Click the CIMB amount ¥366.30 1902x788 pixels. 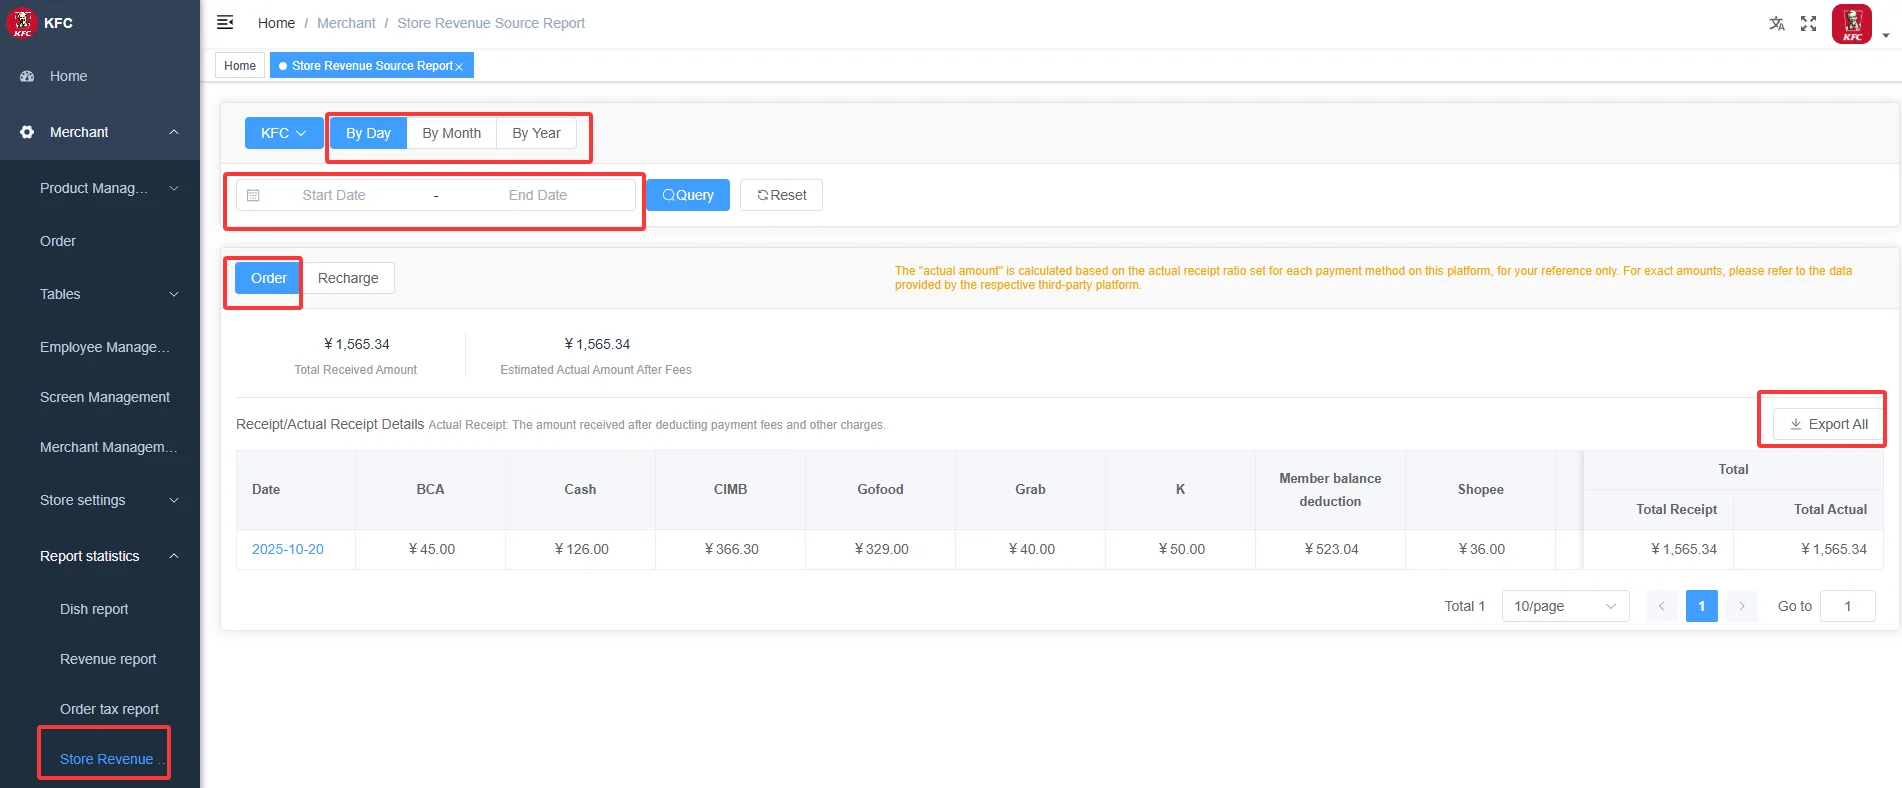[732, 549]
